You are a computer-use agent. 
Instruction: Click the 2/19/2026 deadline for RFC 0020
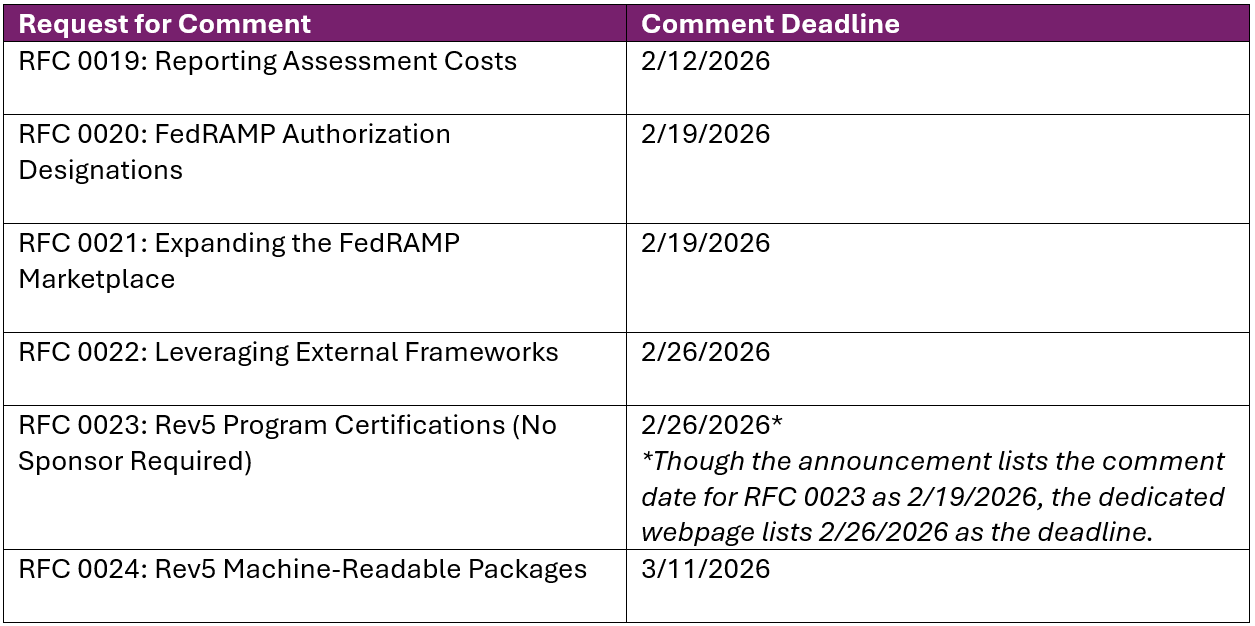(705, 134)
